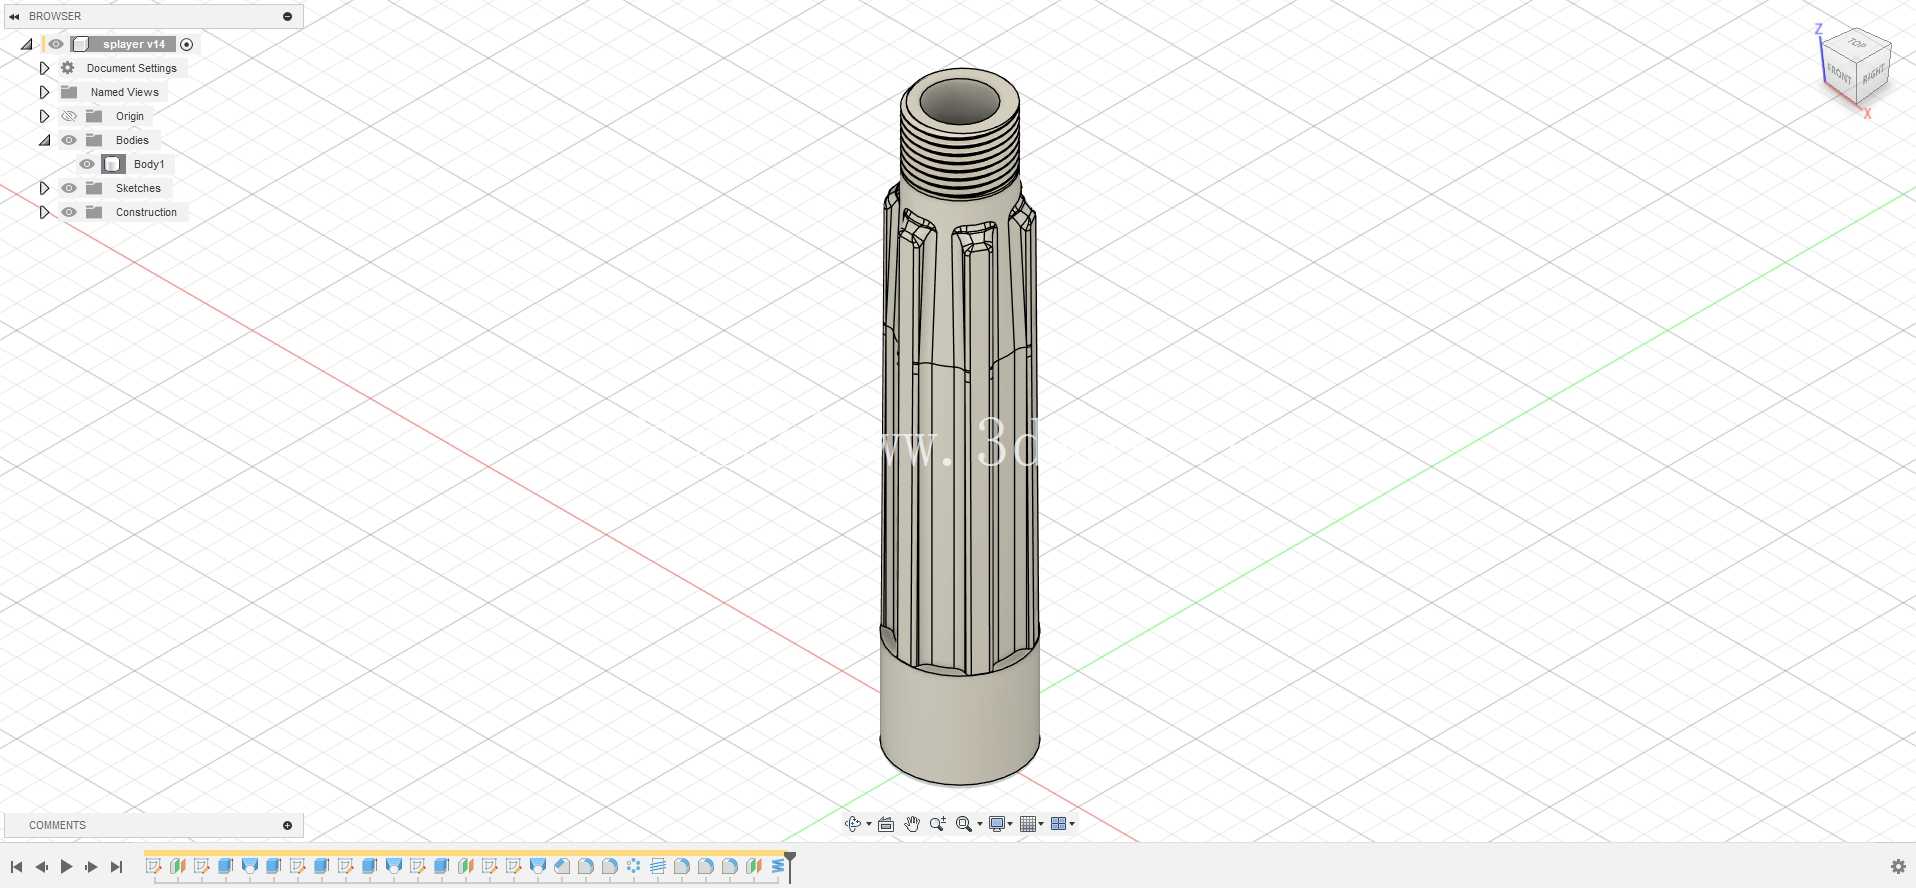Click the Grid and Snaps icon
Image resolution: width=1916 pixels, height=888 pixels.
pyautogui.click(x=1028, y=824)
